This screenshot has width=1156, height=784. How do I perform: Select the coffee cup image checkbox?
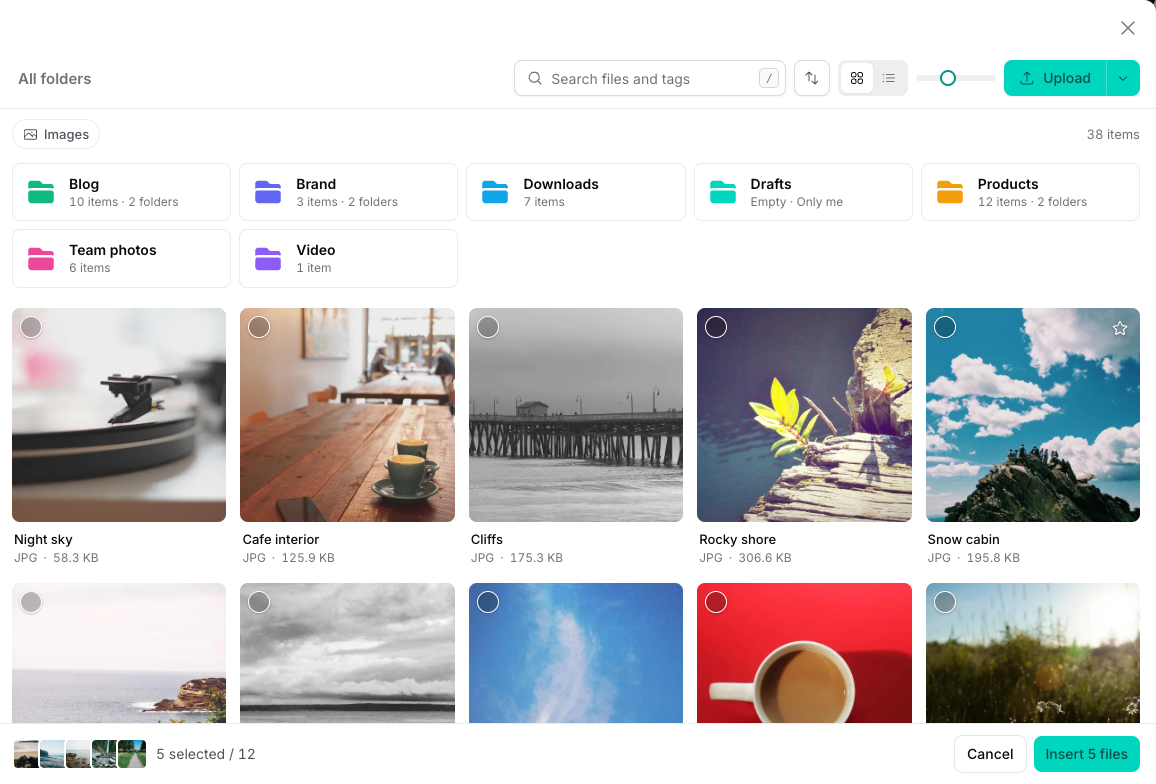tap(716, 602)
